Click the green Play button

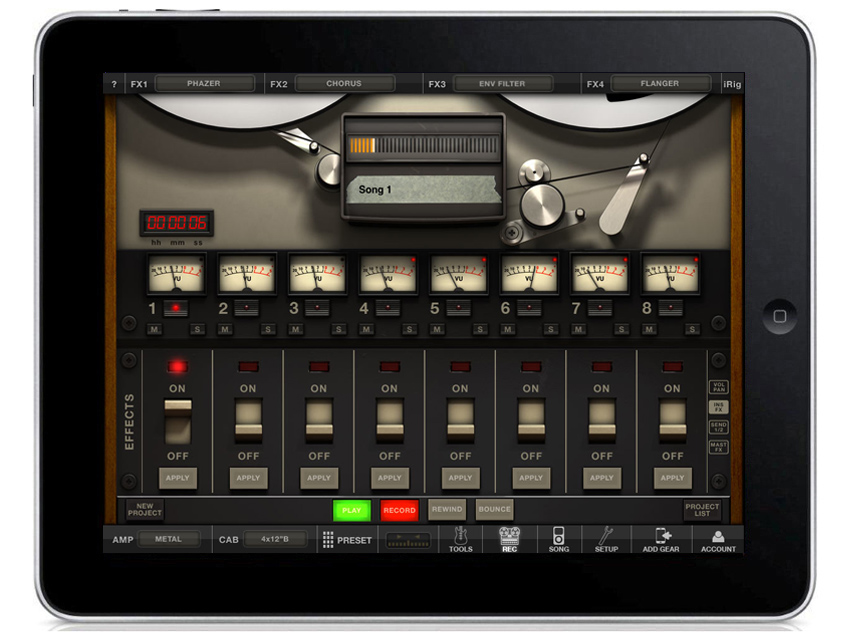coord(351,510)
